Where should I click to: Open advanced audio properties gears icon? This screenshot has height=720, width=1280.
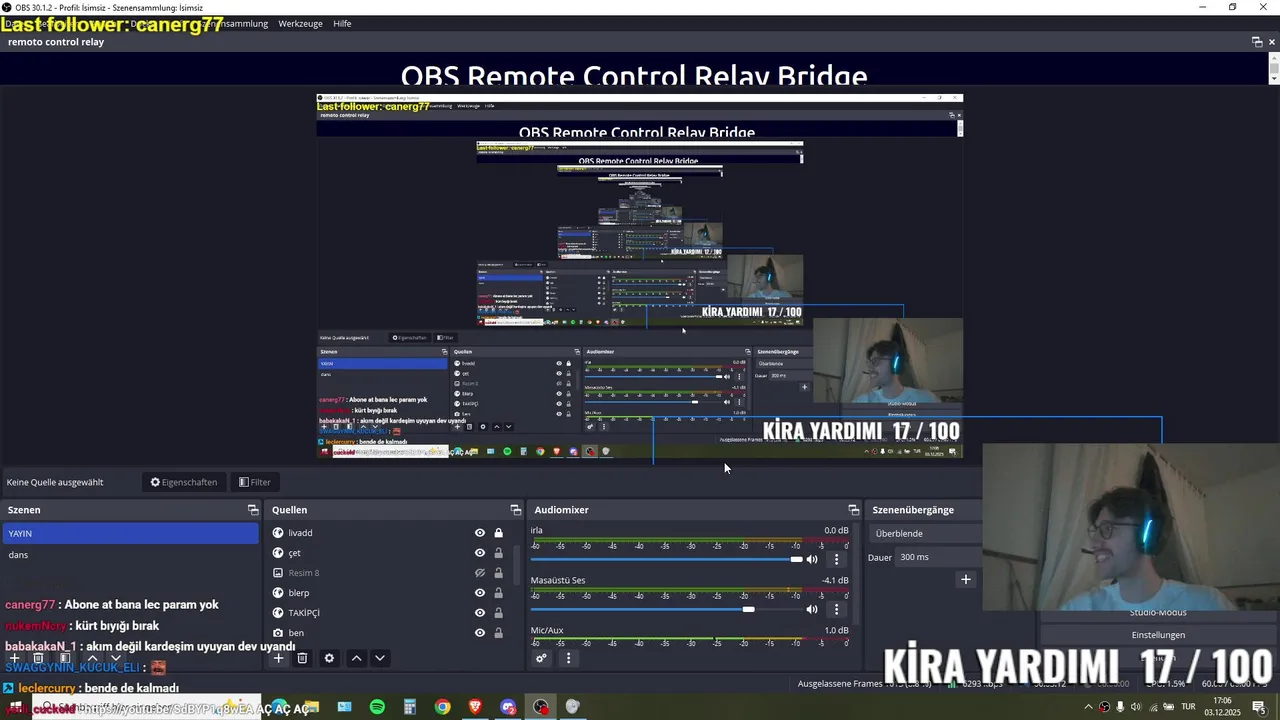point(541,658)
